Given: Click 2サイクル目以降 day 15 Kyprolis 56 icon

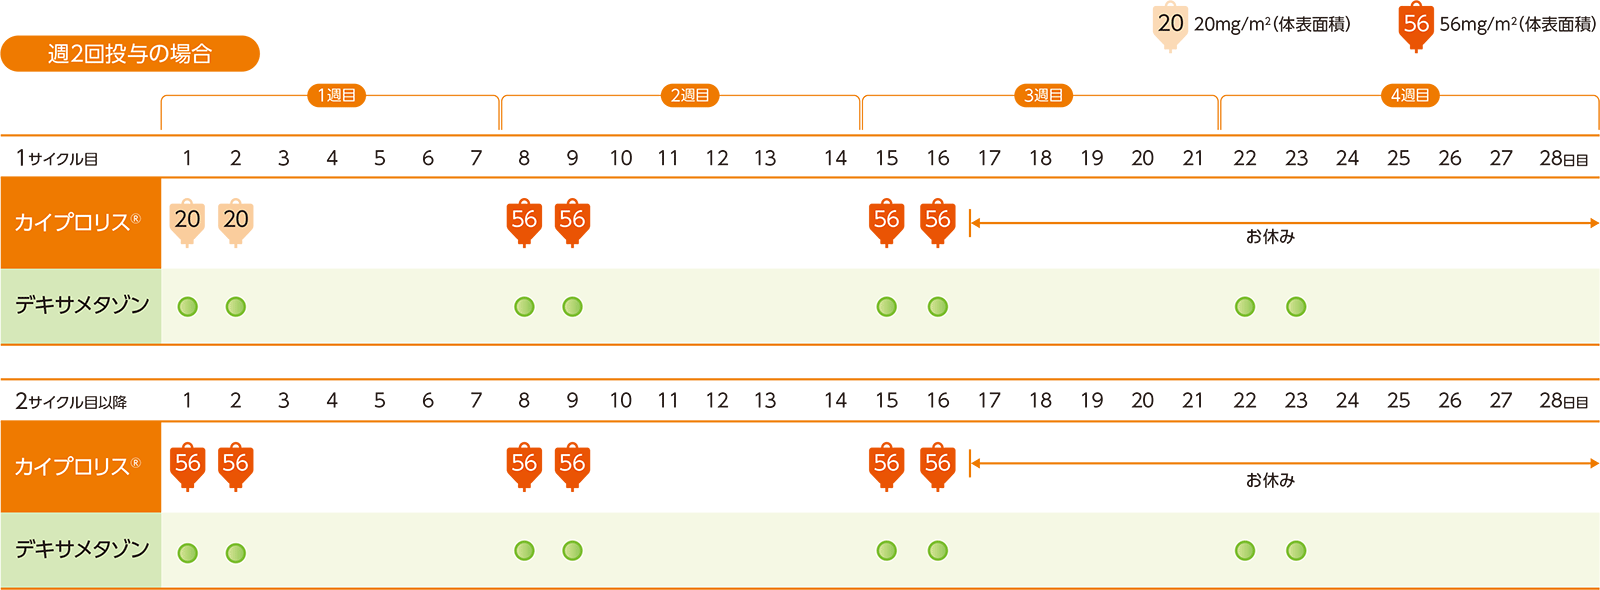Looking at the screenshot, I should click(x=886, y=465).
